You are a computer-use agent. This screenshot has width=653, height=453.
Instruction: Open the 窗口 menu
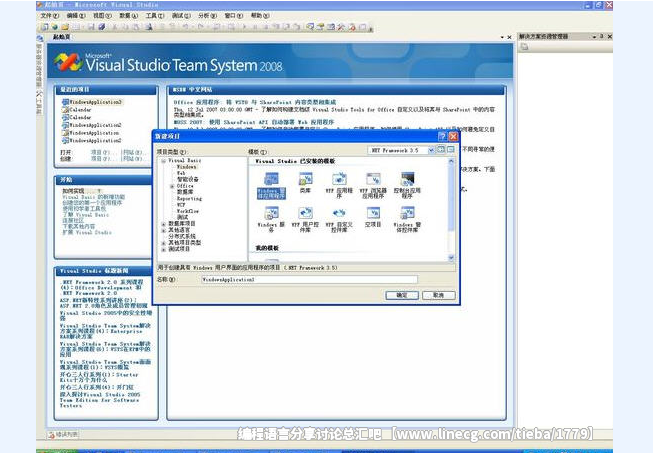pos(234,15)
